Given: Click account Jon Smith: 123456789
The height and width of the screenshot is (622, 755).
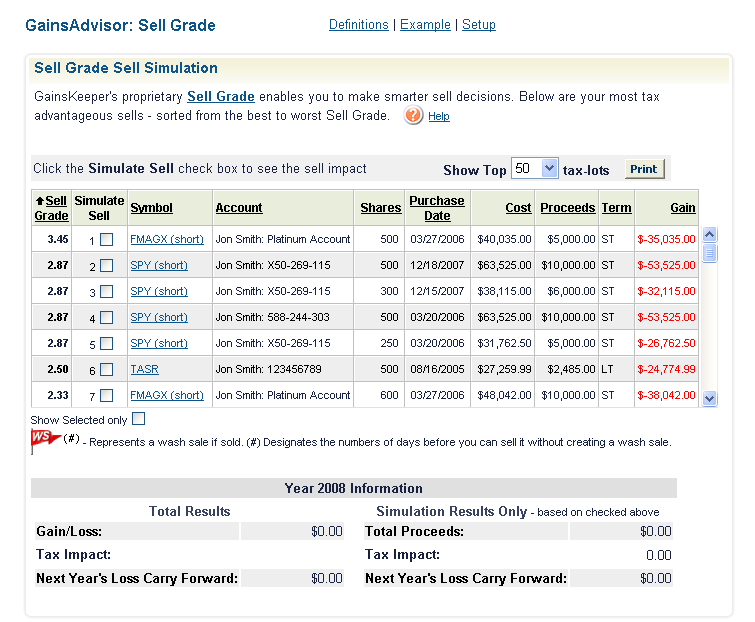Looking at the screenshot, I should point(268,369).
